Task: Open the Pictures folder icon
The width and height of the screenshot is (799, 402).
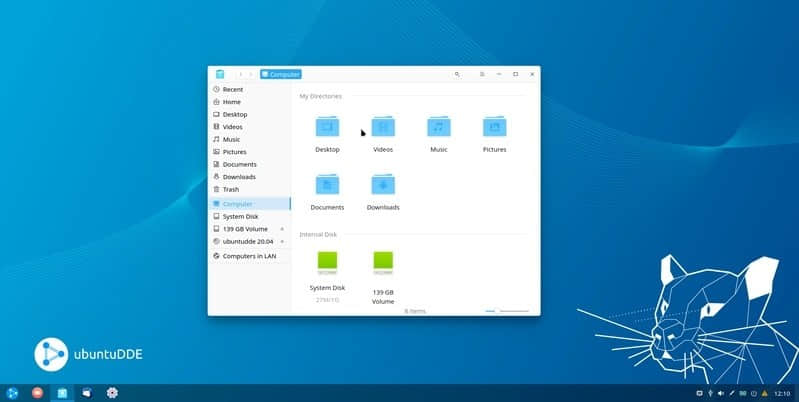Action: point(494,128)
